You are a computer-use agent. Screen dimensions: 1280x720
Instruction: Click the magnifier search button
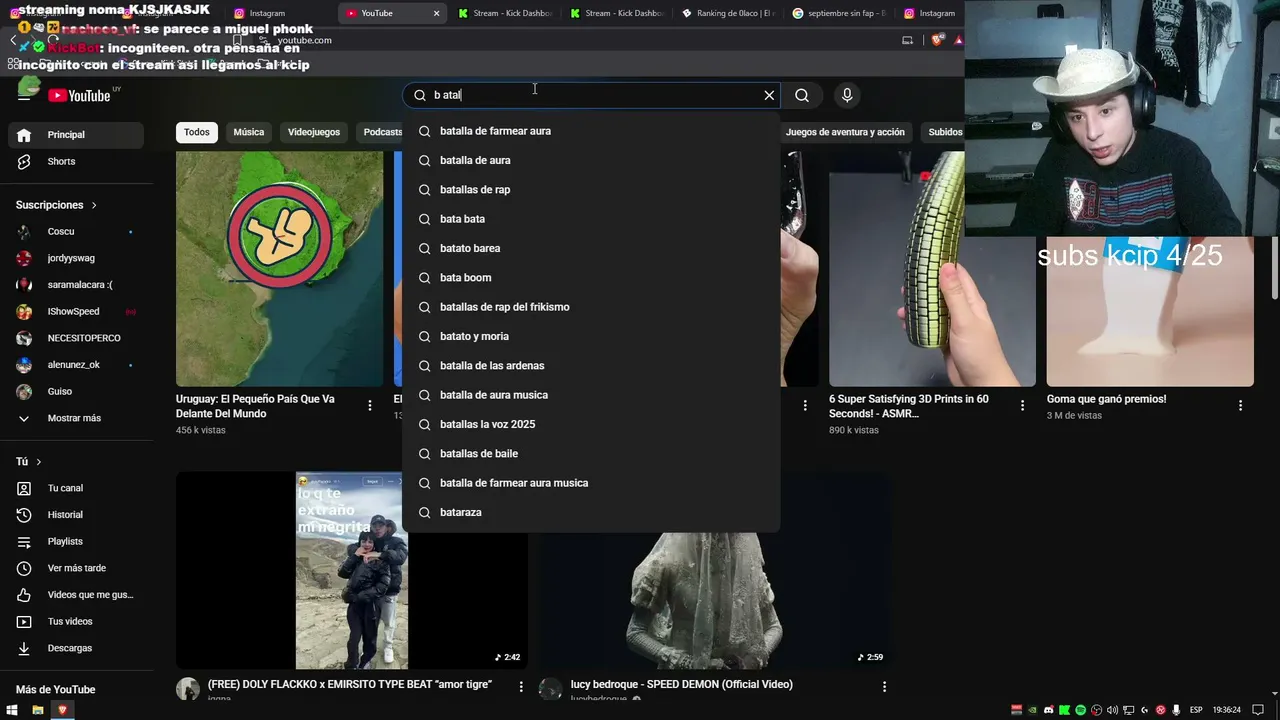pos(802,95)
